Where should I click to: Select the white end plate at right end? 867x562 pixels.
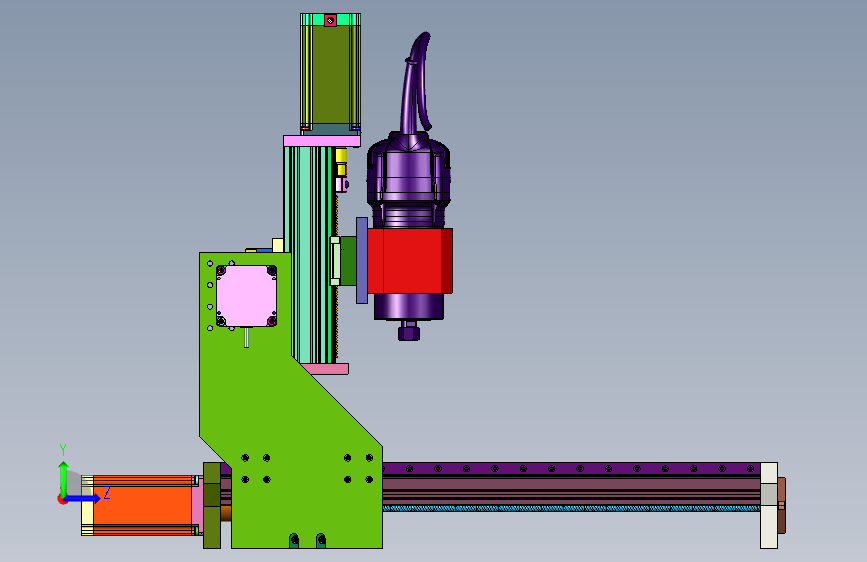pos(769,506)
